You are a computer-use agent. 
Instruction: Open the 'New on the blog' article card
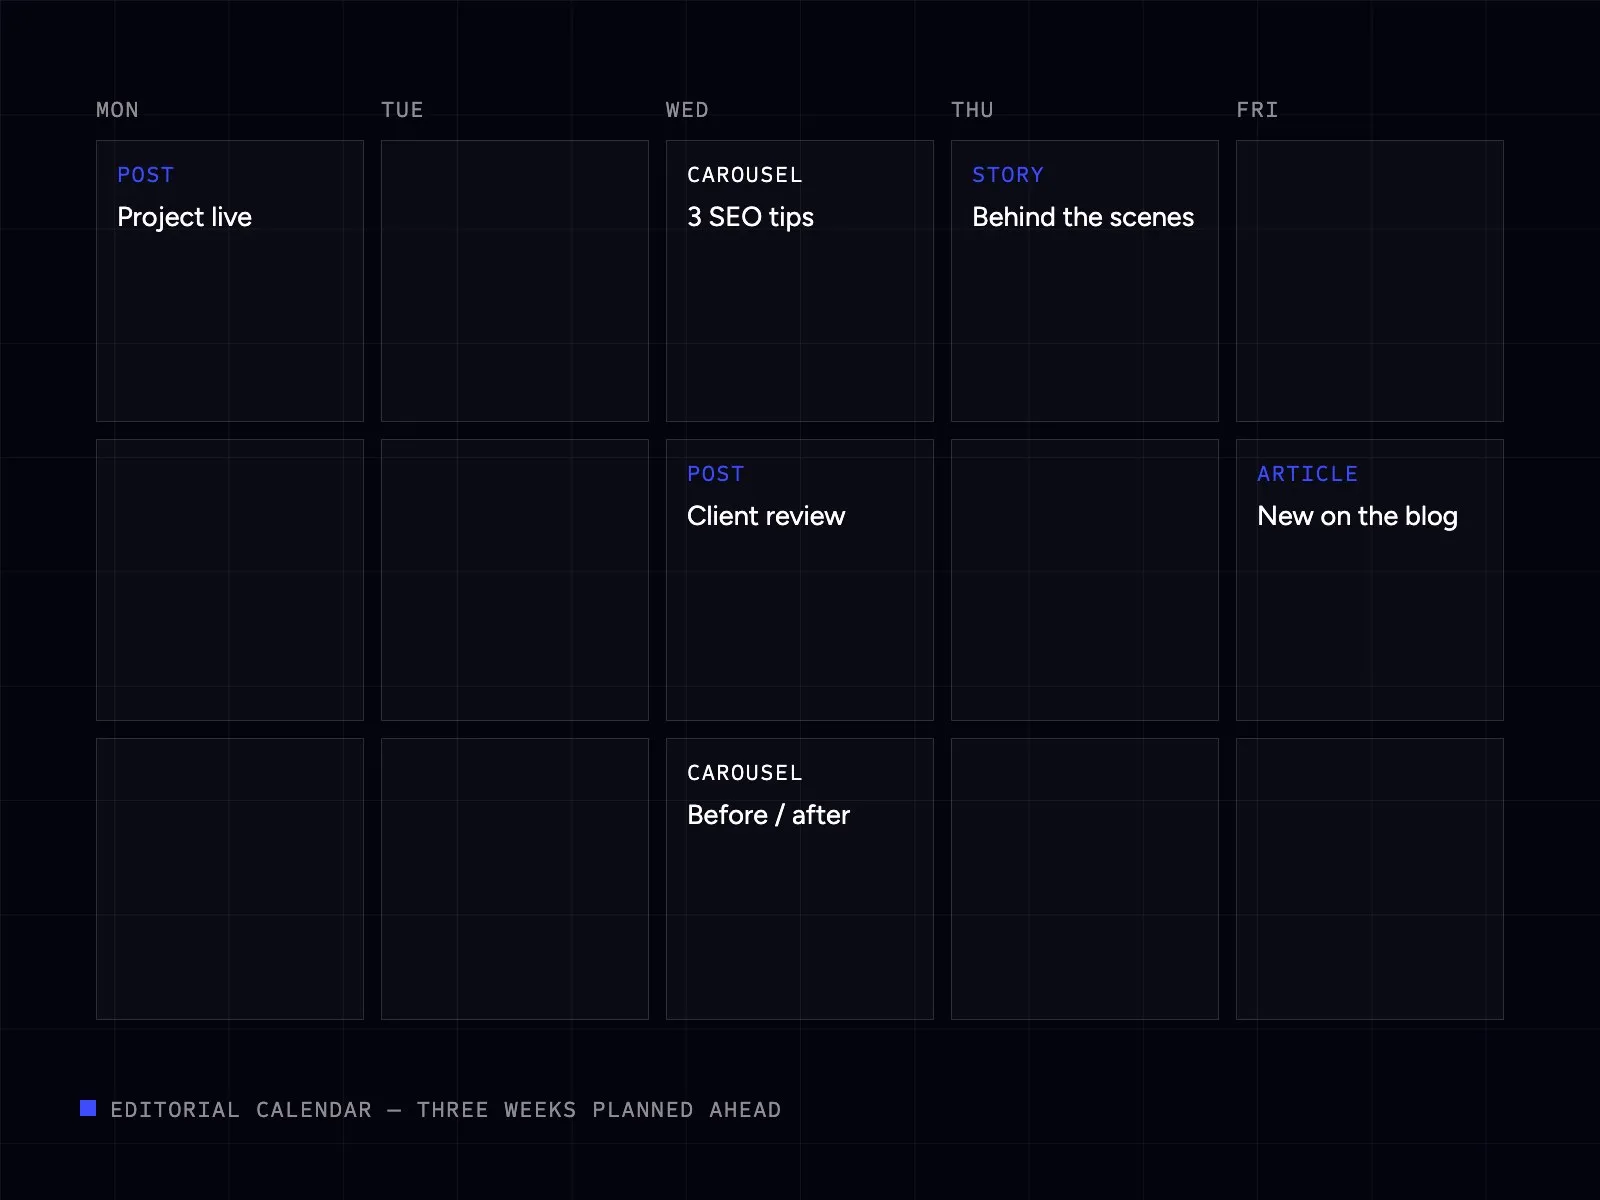tap(1370, 580)
